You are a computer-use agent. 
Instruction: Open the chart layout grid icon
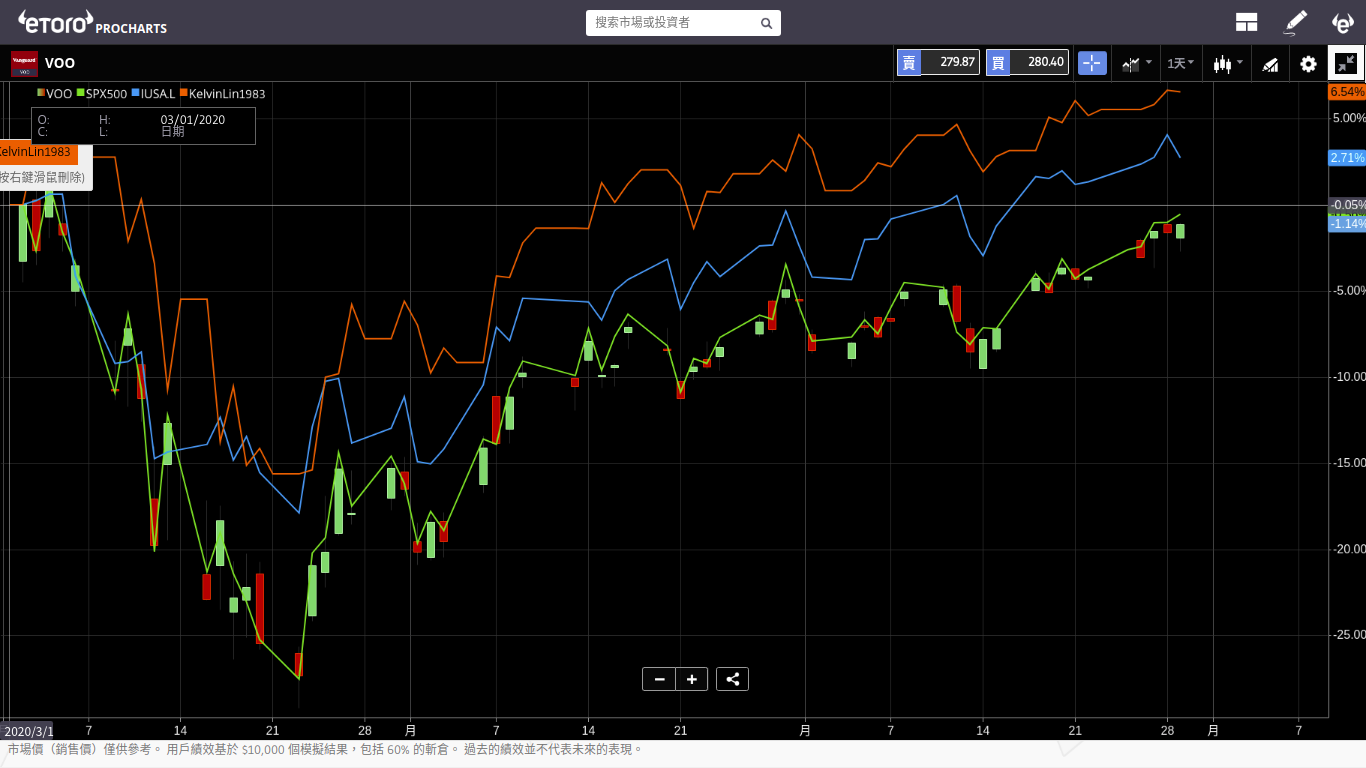[x=1246, y=22]
